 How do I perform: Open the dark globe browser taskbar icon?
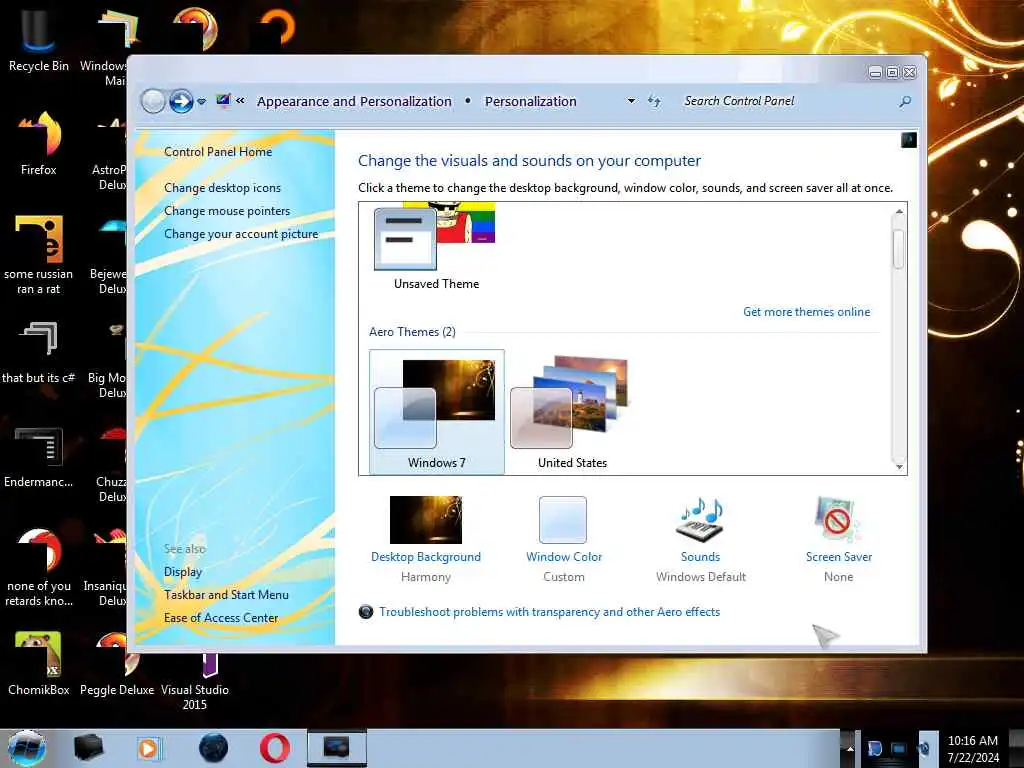click(214, 748)
